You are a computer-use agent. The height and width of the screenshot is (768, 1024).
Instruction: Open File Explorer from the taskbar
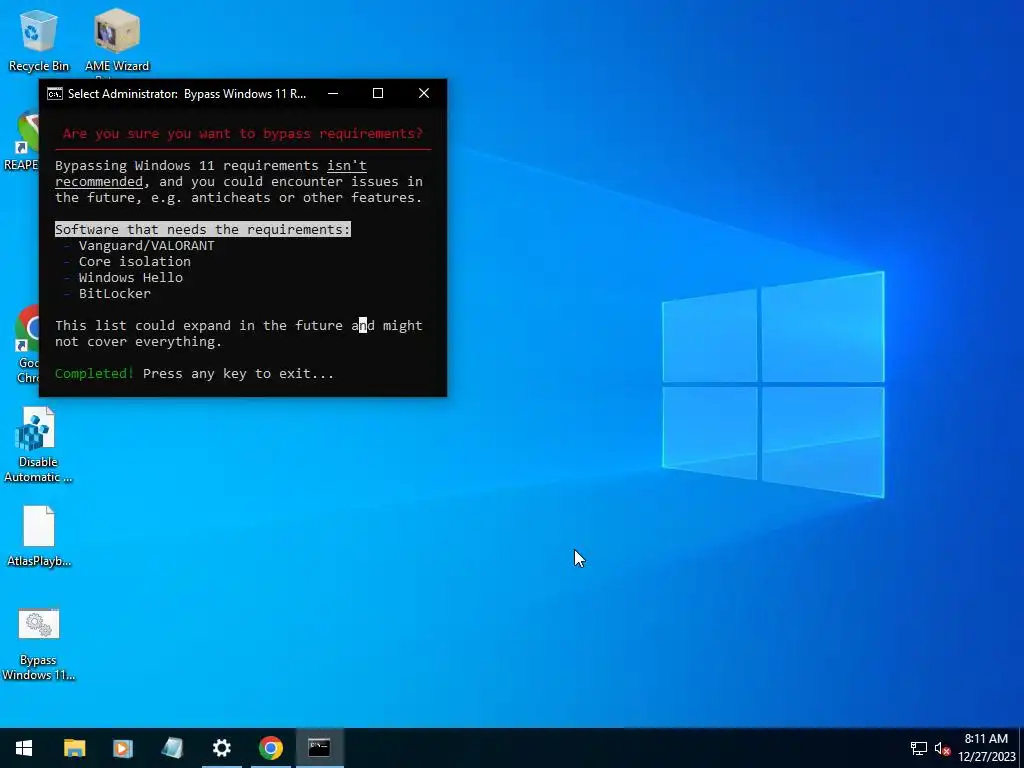pos(74,748)
